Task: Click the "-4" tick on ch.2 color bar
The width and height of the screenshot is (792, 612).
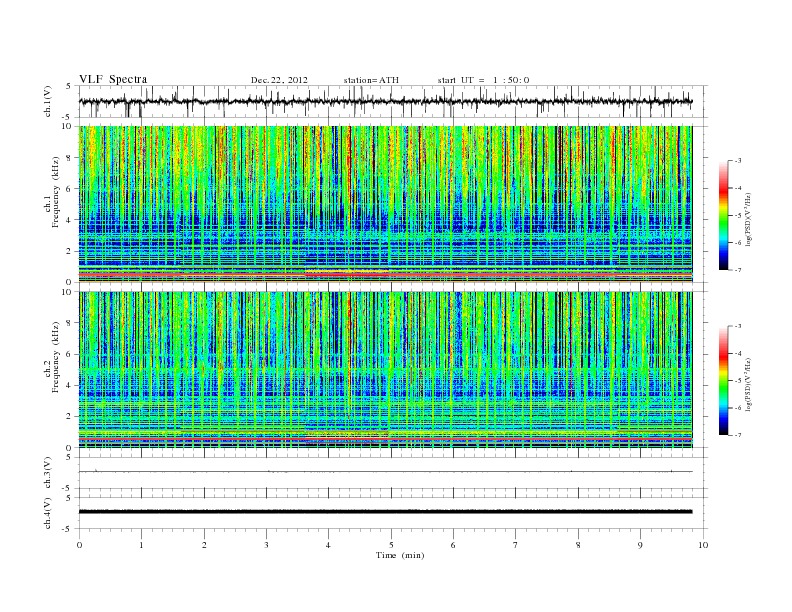Action: pos(737,353)
